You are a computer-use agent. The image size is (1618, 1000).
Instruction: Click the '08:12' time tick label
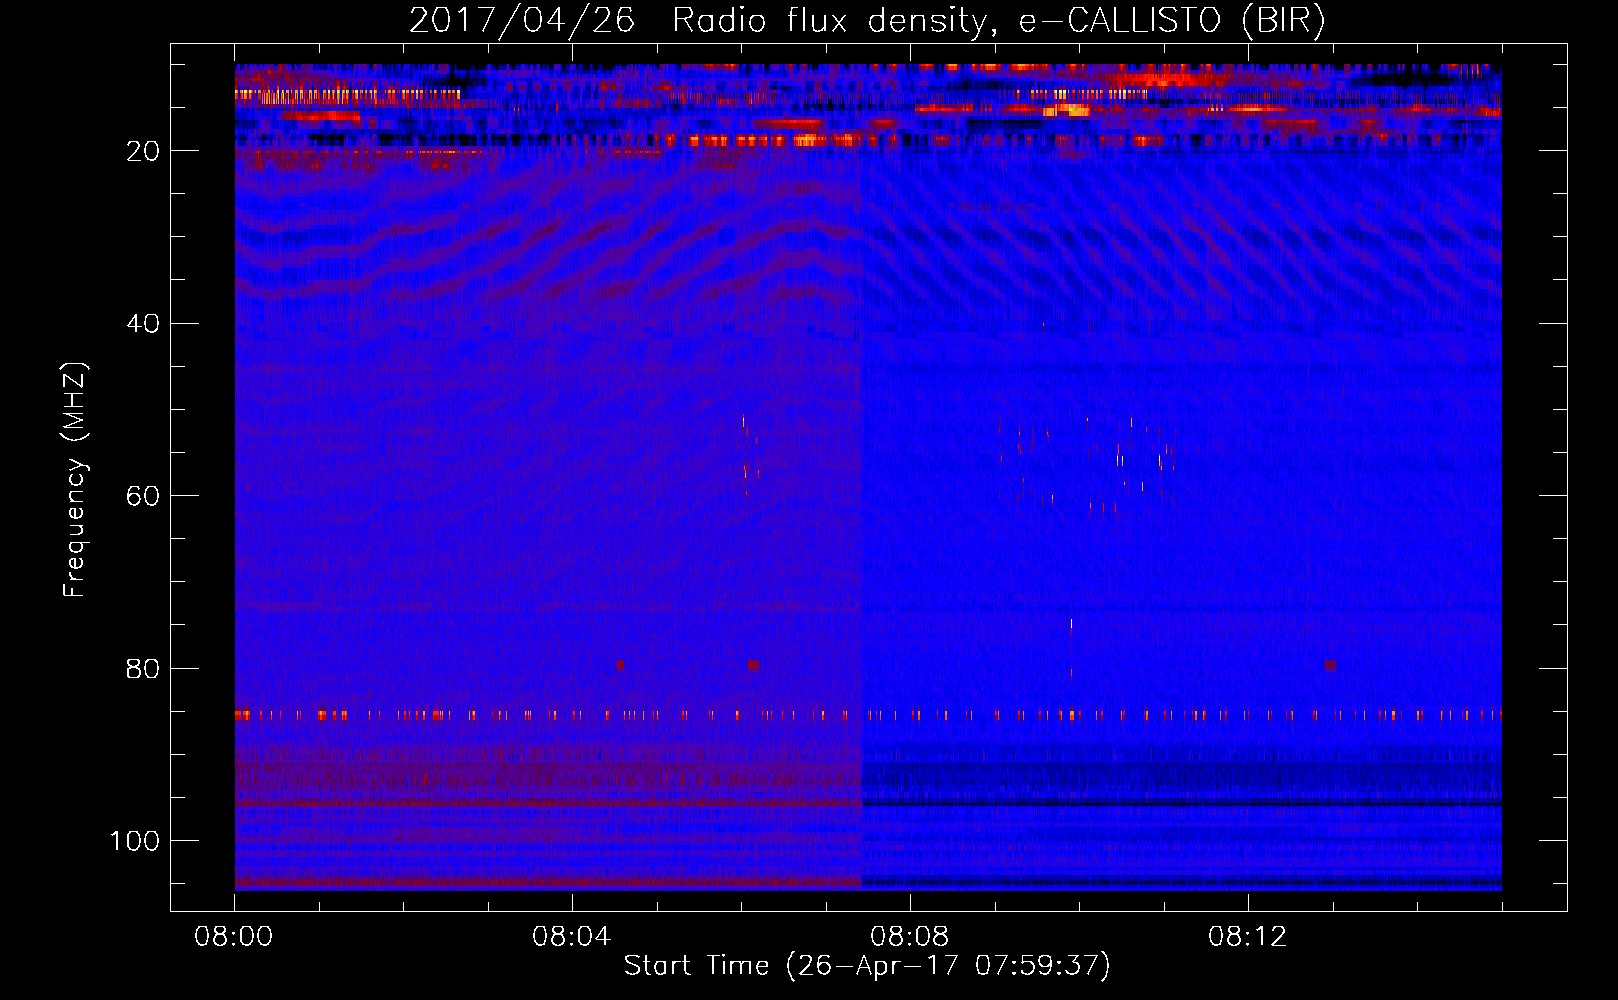tap(1248, 937)
